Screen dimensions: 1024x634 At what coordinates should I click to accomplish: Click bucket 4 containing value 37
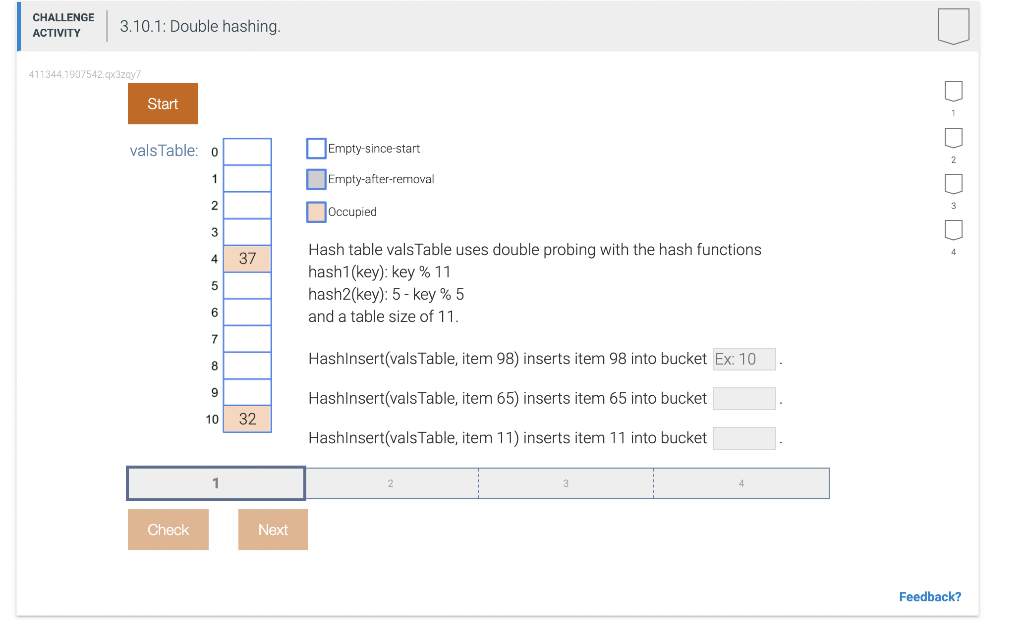click(x=247, y=258)
